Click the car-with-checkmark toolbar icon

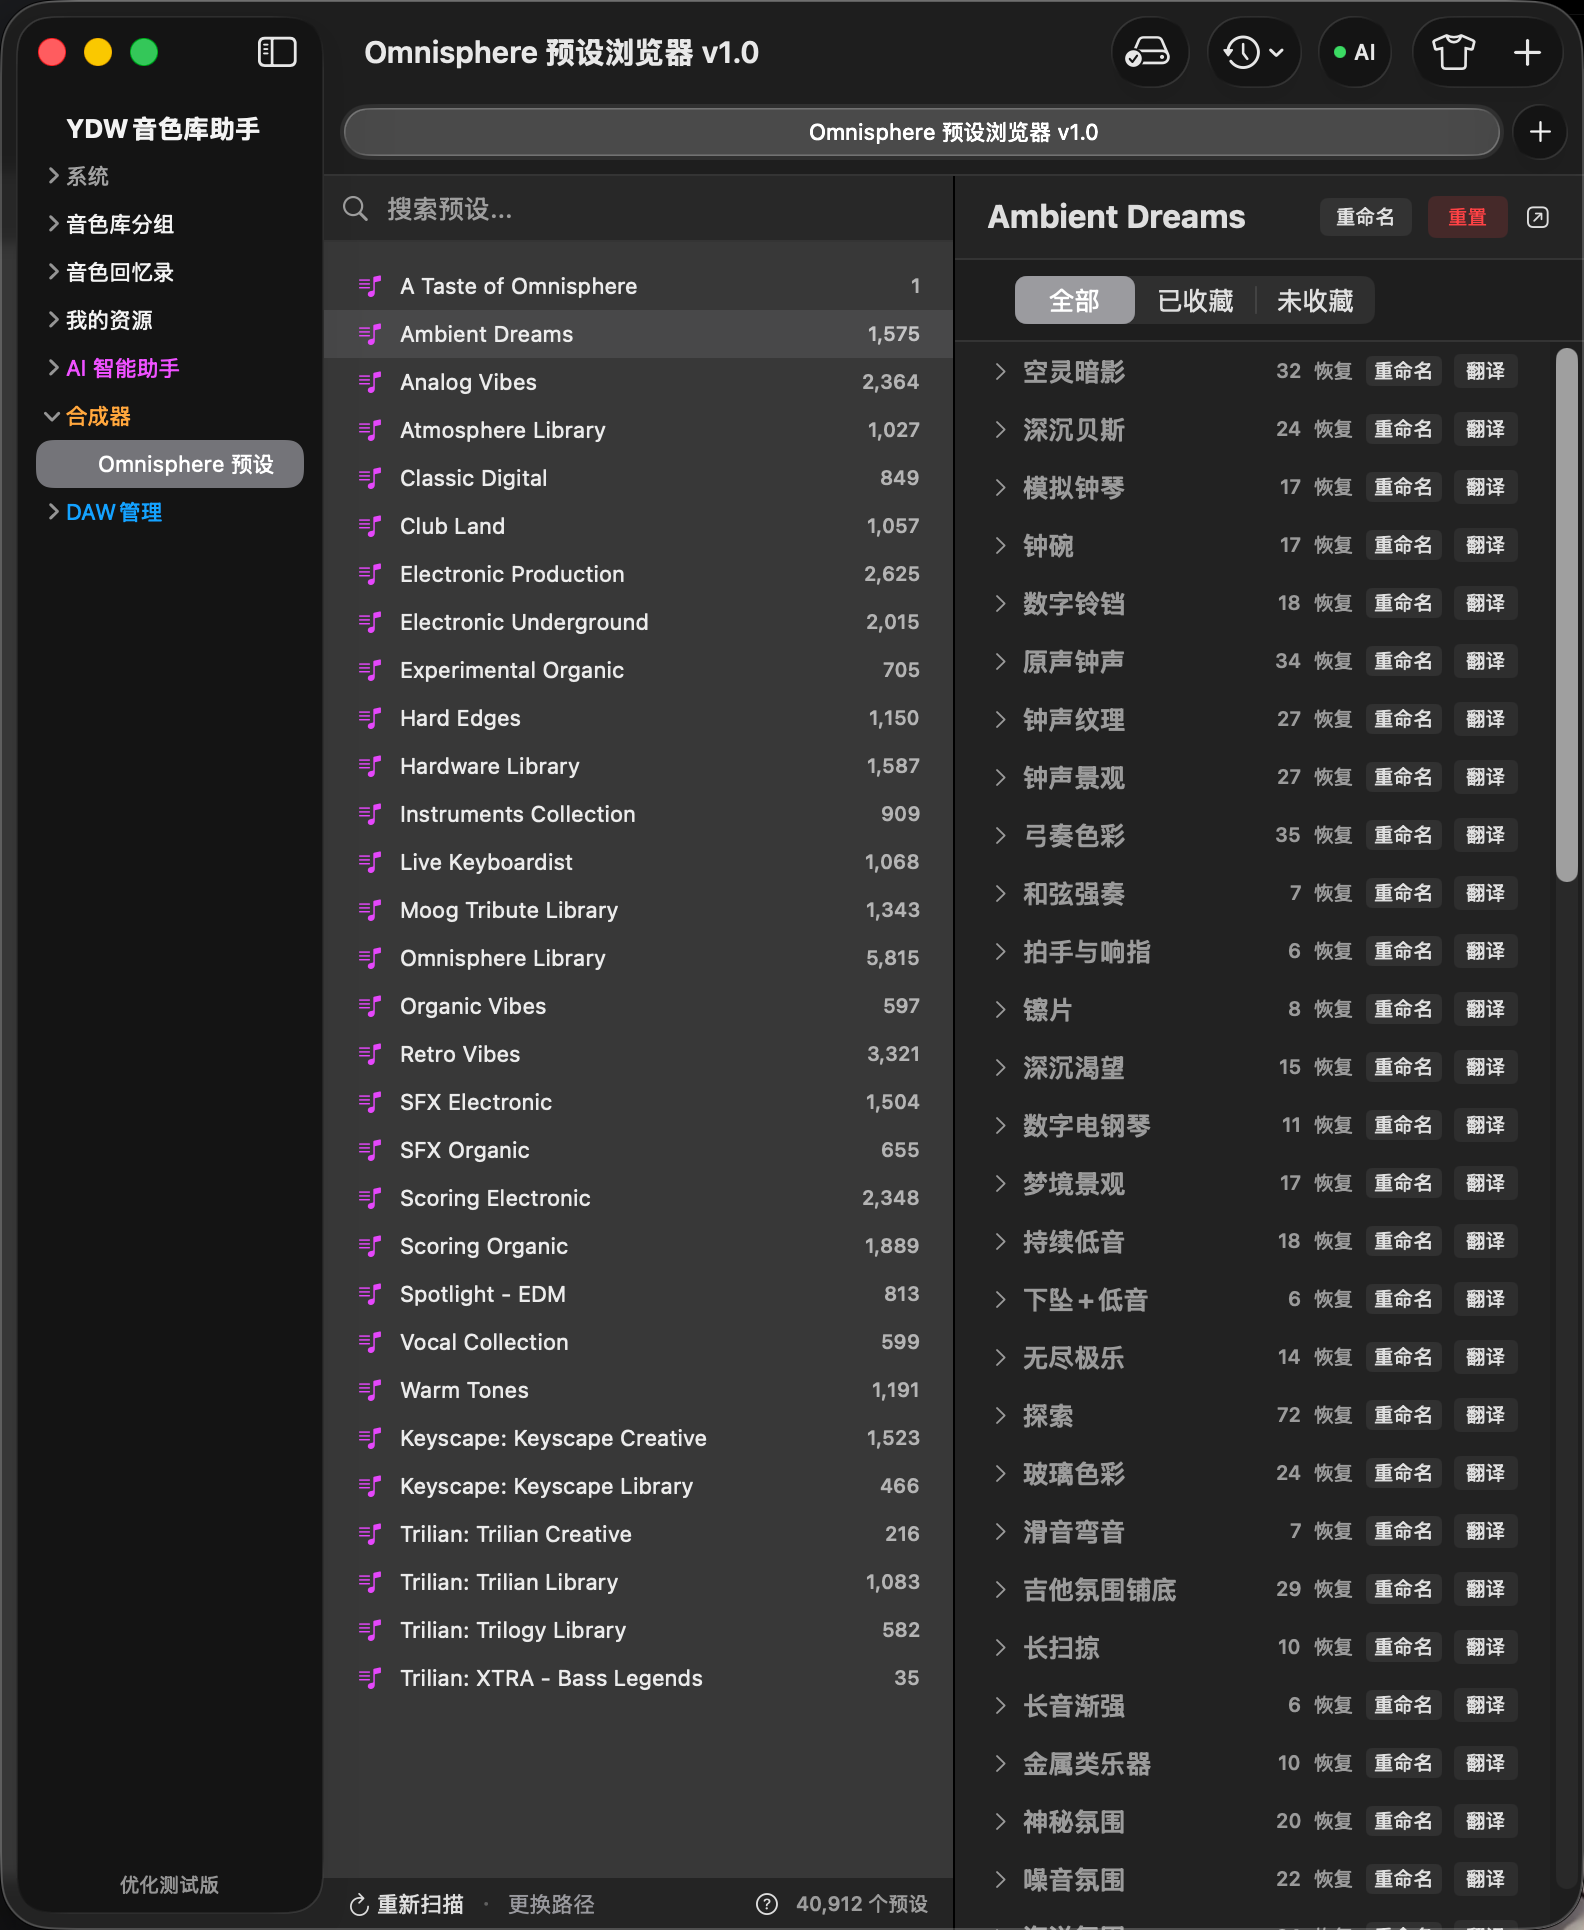pyautogui.click(x=1148, y=52)
